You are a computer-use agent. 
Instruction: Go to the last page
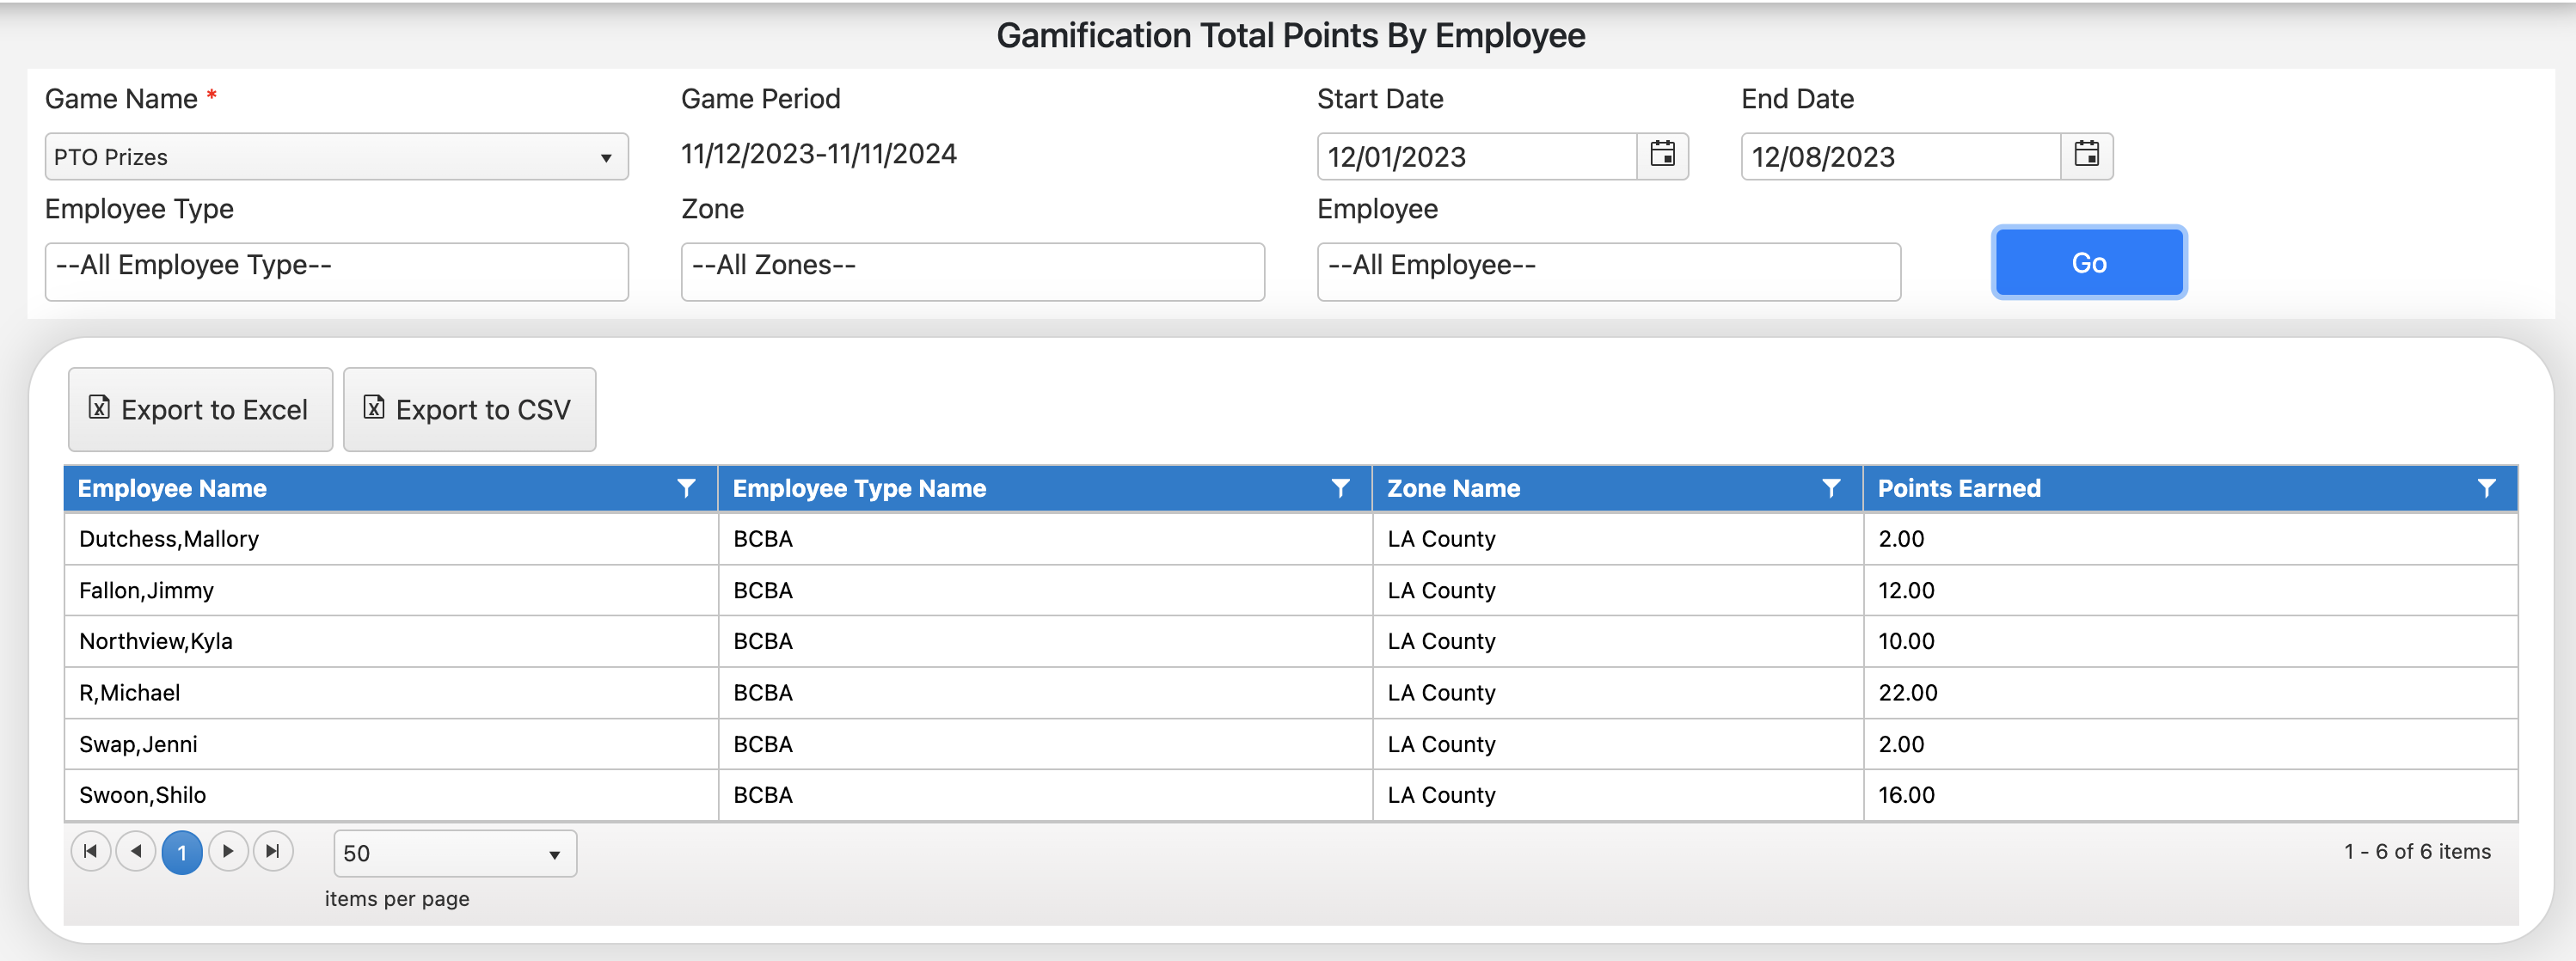(272, 851)
